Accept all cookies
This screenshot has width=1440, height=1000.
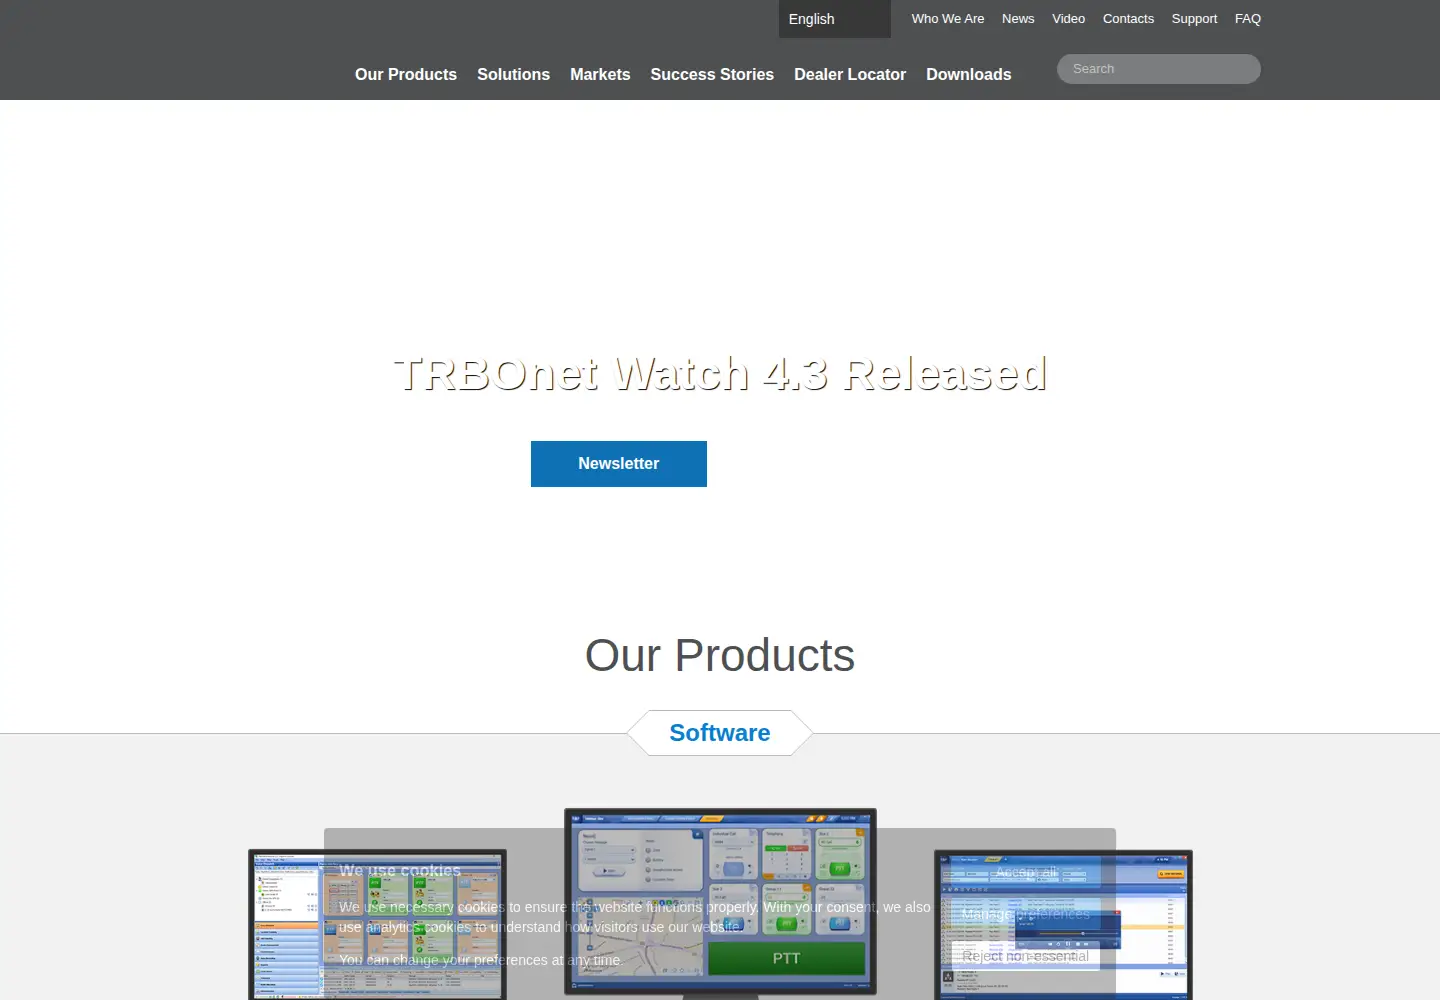[x=1026, y=872]
